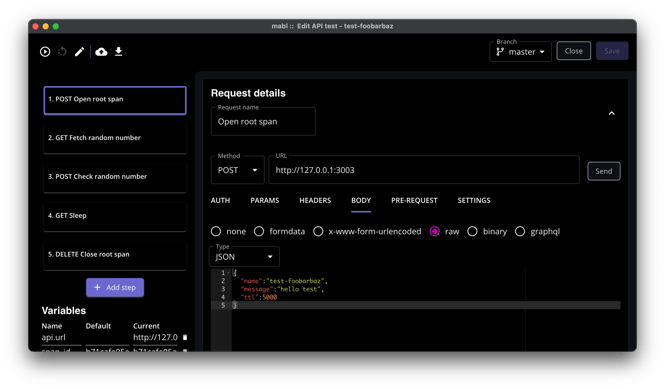The width and height of the screenshot is (665, 389).
Task: Select step 3 POST Check random number
Action: 115,177
